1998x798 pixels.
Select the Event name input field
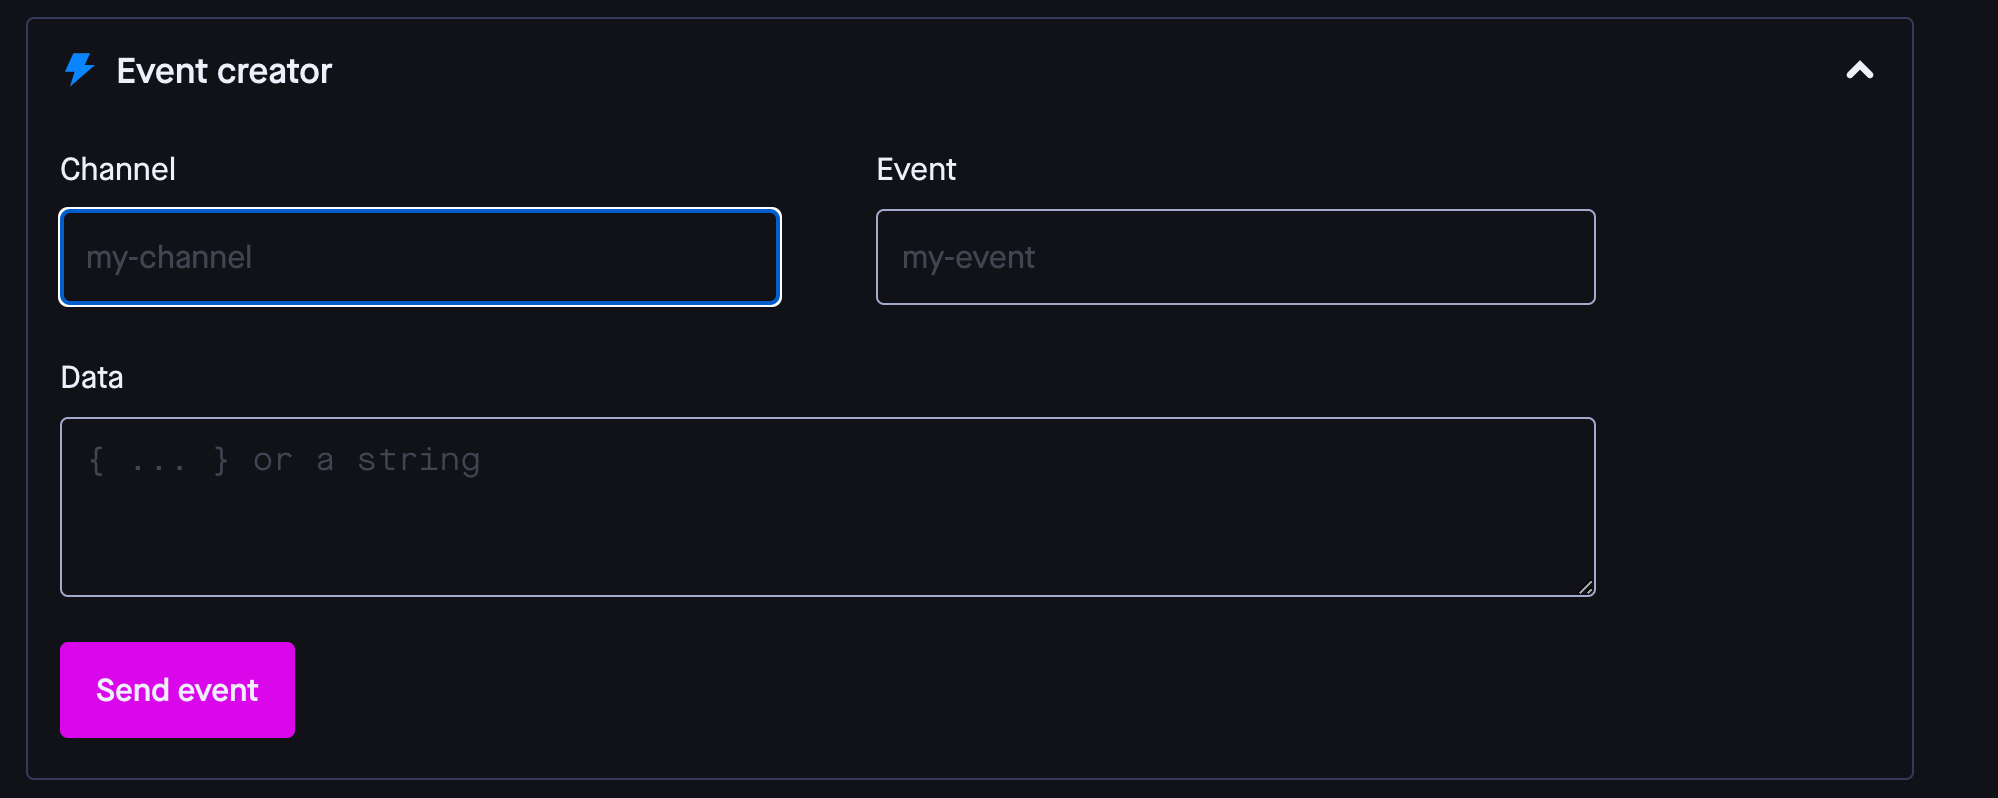coord(1235,257)
